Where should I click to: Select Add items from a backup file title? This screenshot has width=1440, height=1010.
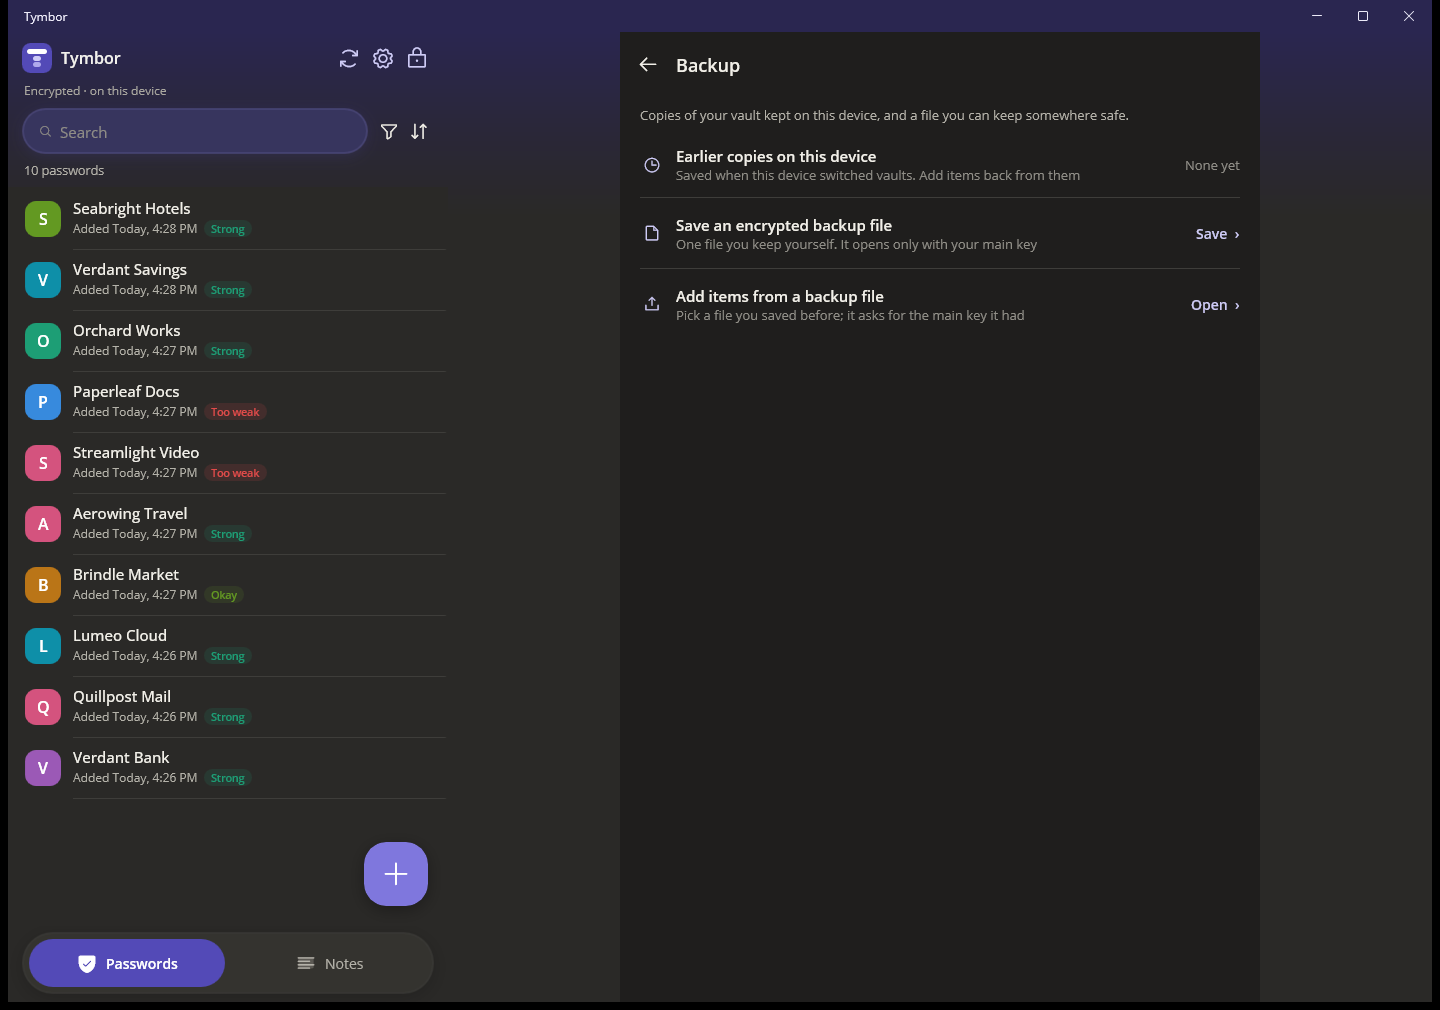(780, 297)
